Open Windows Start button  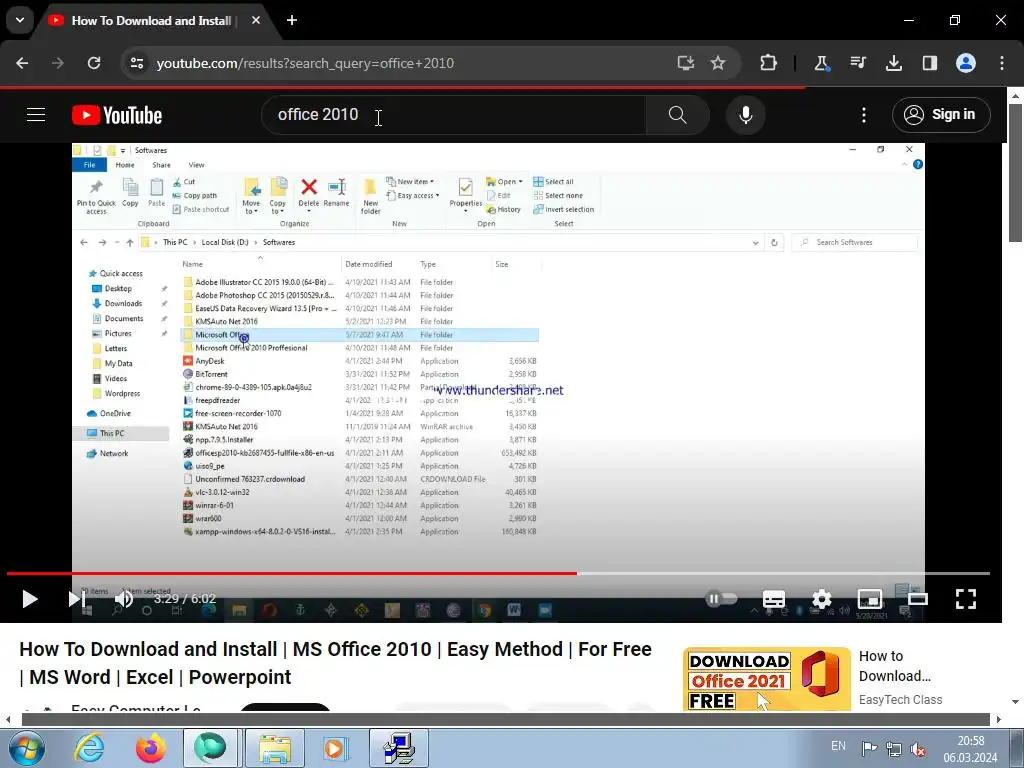point(27,748)
